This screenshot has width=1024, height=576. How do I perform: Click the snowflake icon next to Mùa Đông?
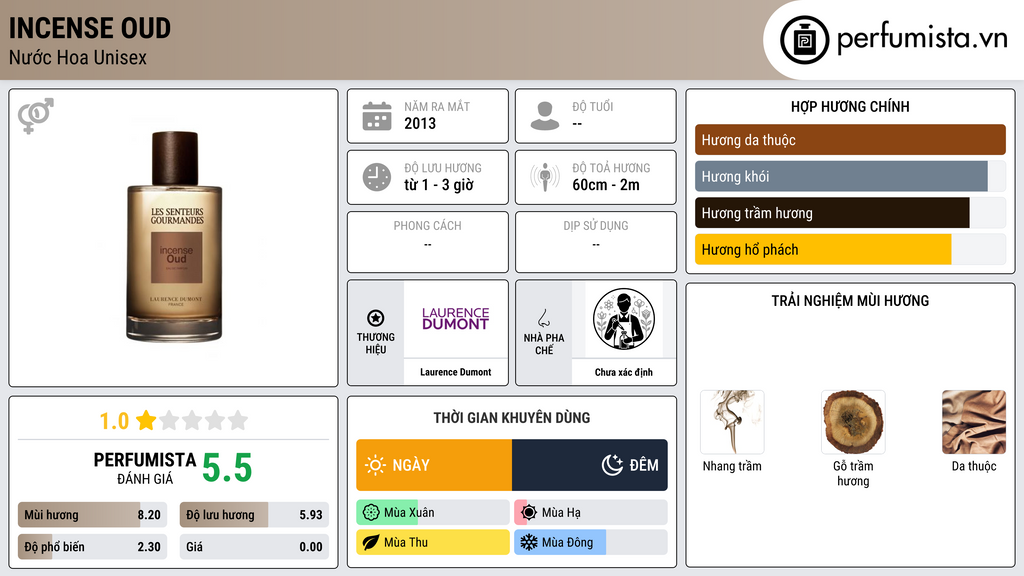529,542
